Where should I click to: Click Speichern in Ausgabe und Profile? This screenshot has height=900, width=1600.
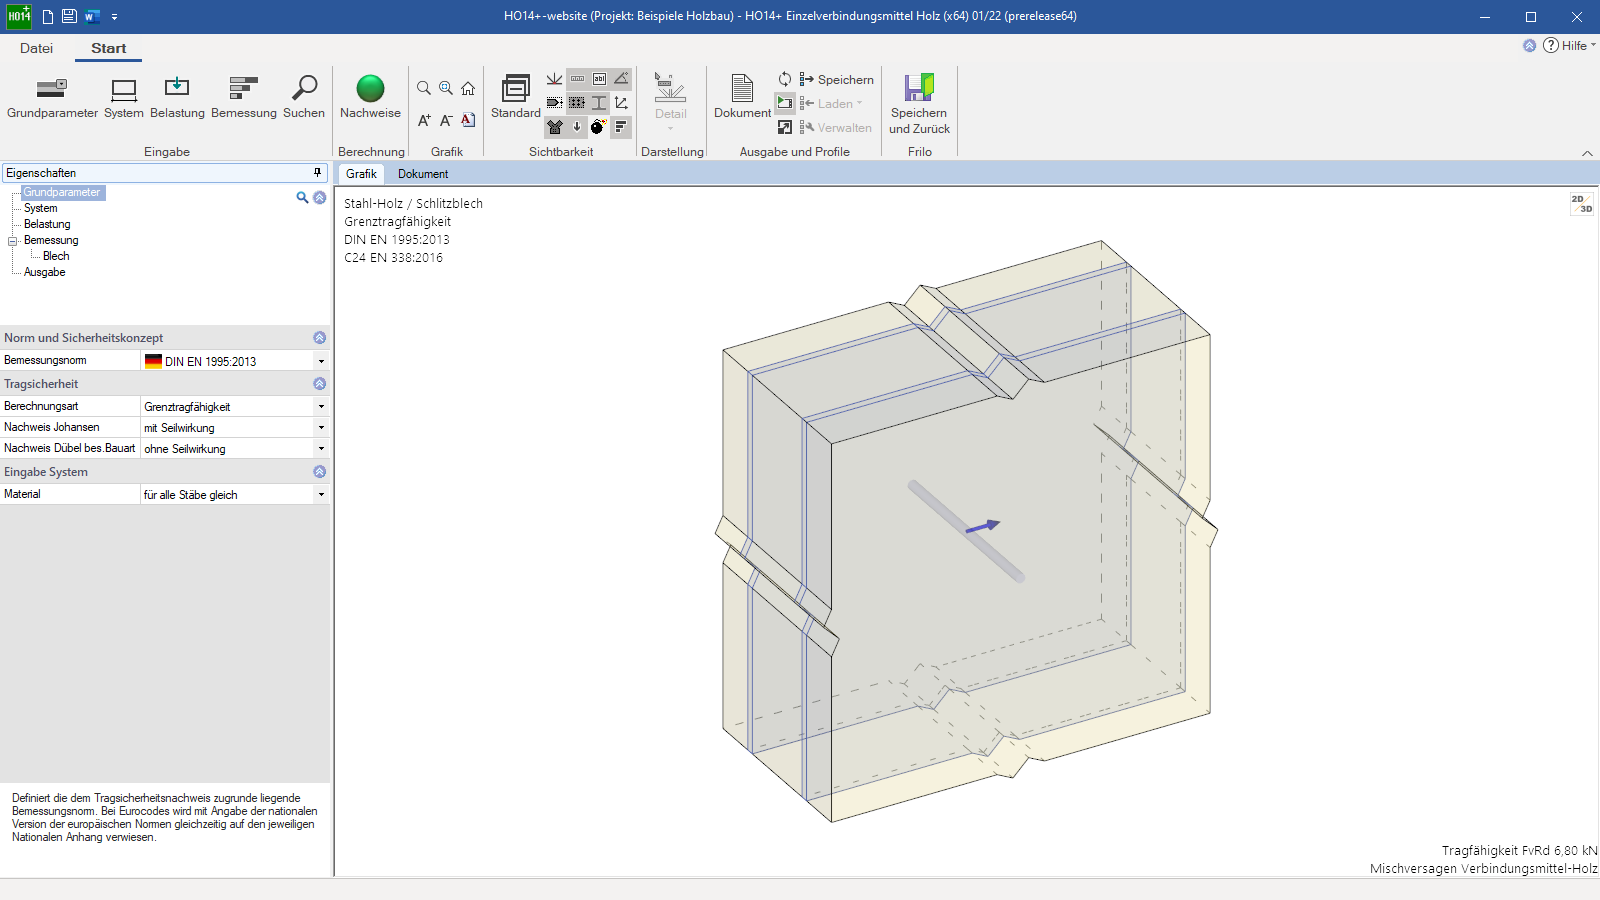[837, 79]
